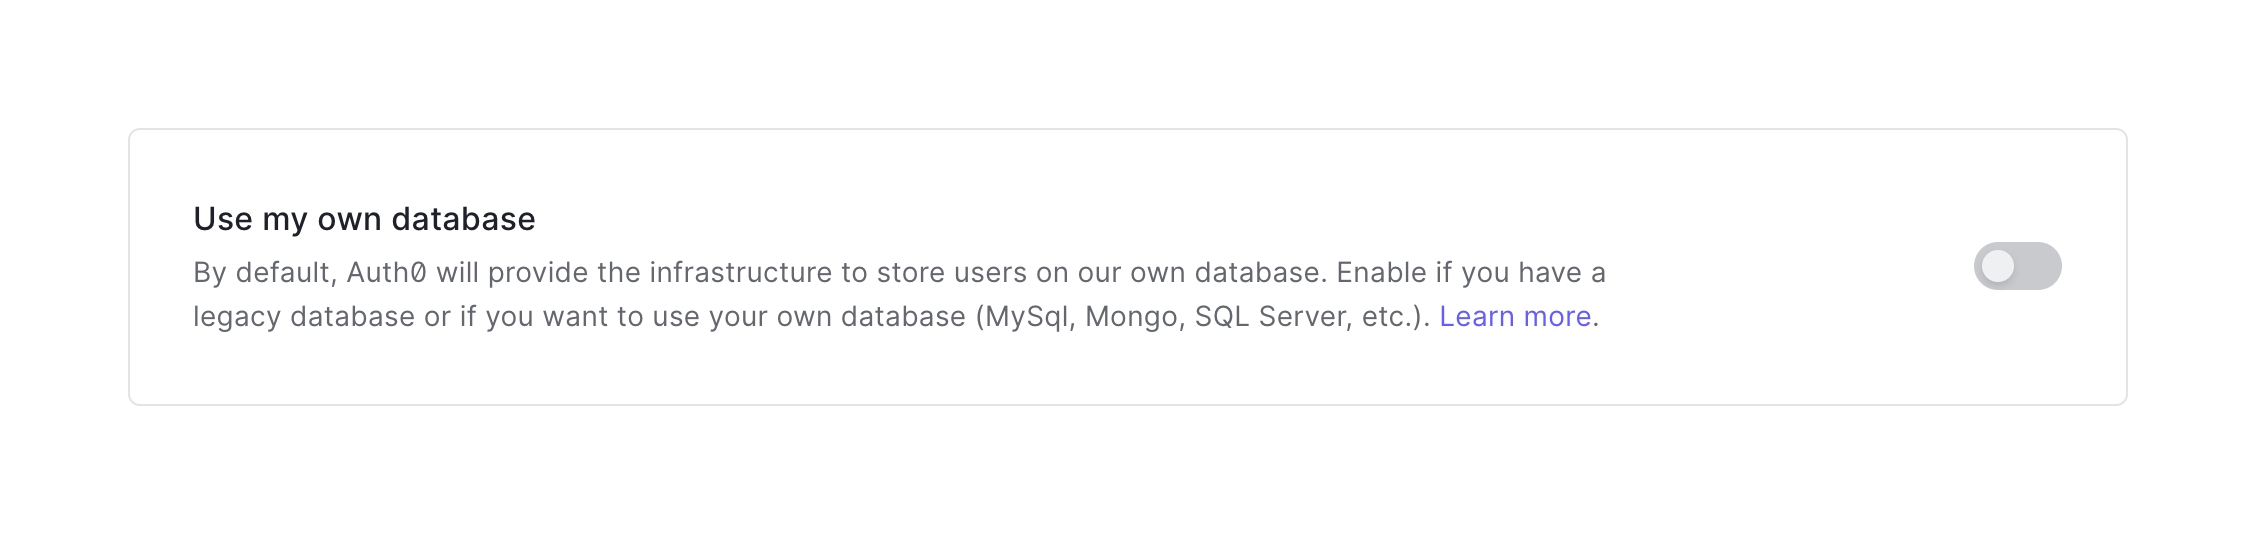Click the word "MySql" in the description

pyautogui.click(x=1027, y=317)
